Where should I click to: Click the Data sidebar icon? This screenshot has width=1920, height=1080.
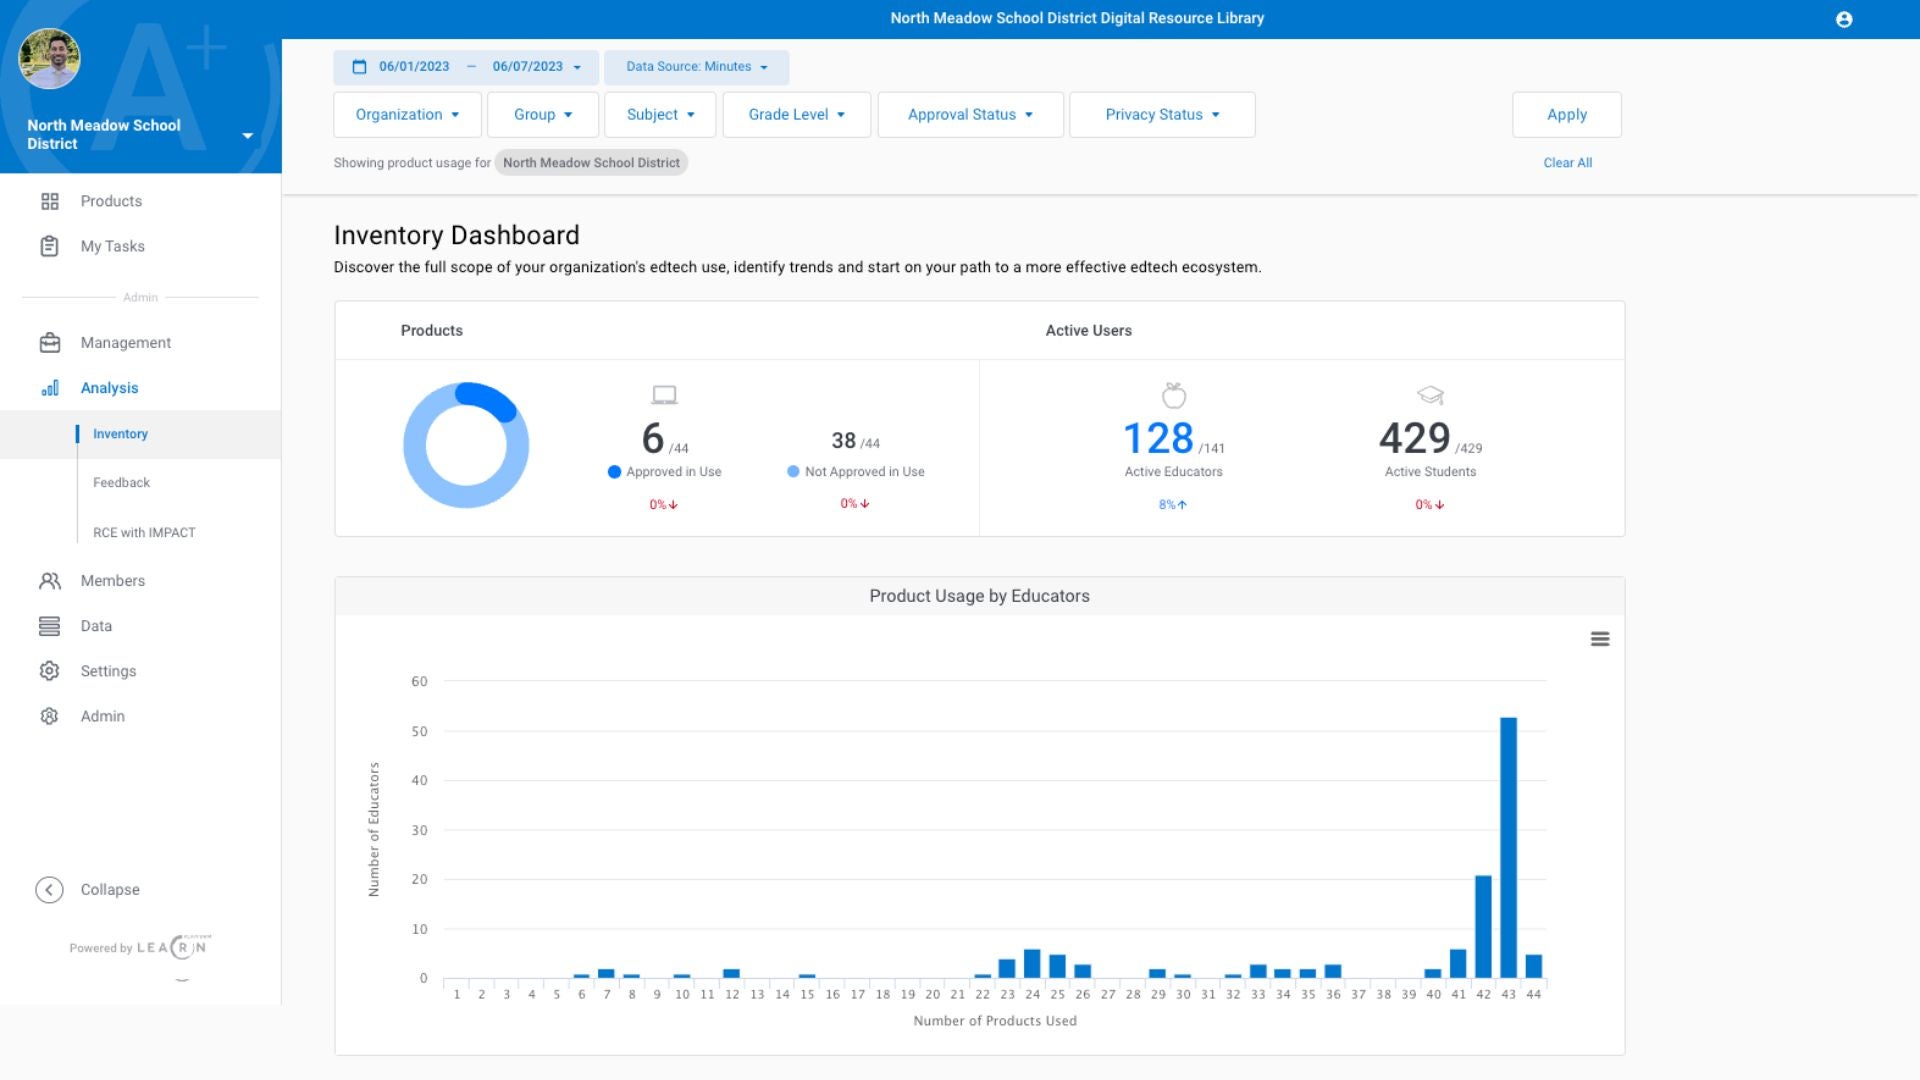49,625
